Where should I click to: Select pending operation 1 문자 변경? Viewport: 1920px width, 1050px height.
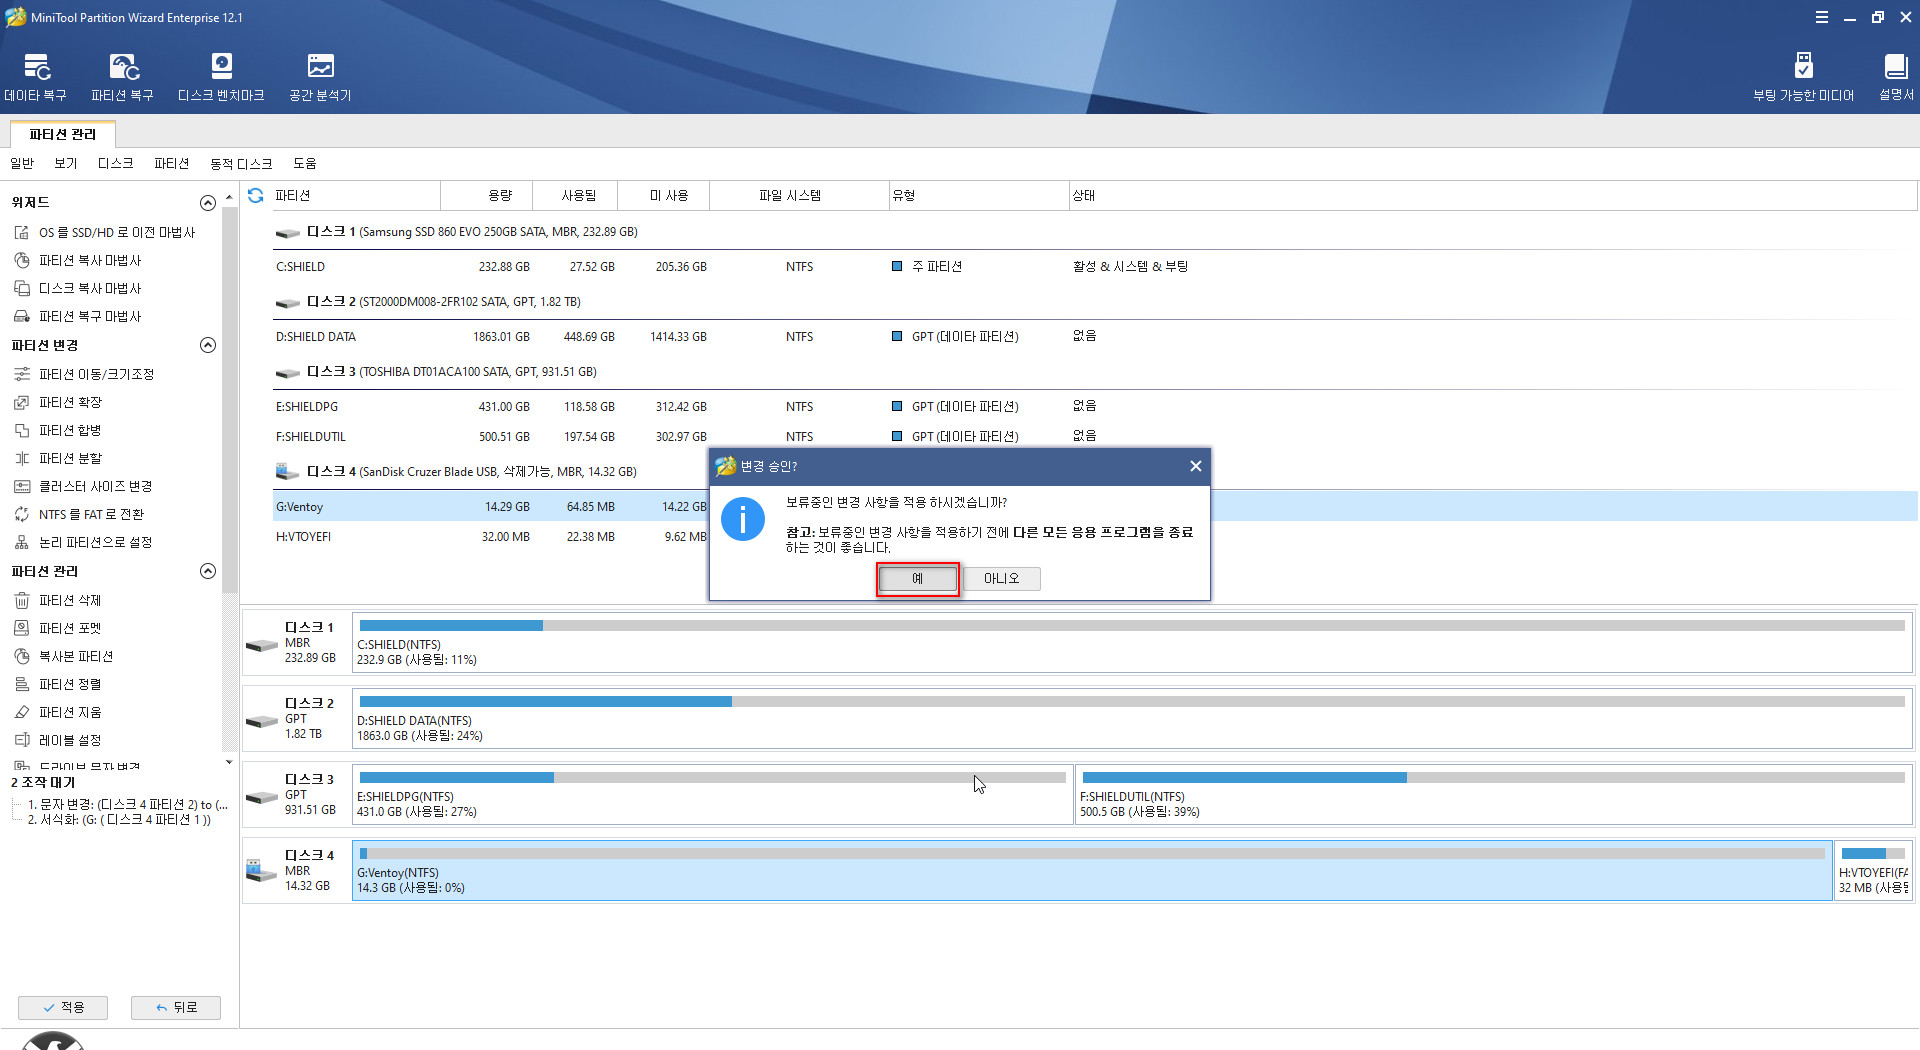tap(127, 805)
